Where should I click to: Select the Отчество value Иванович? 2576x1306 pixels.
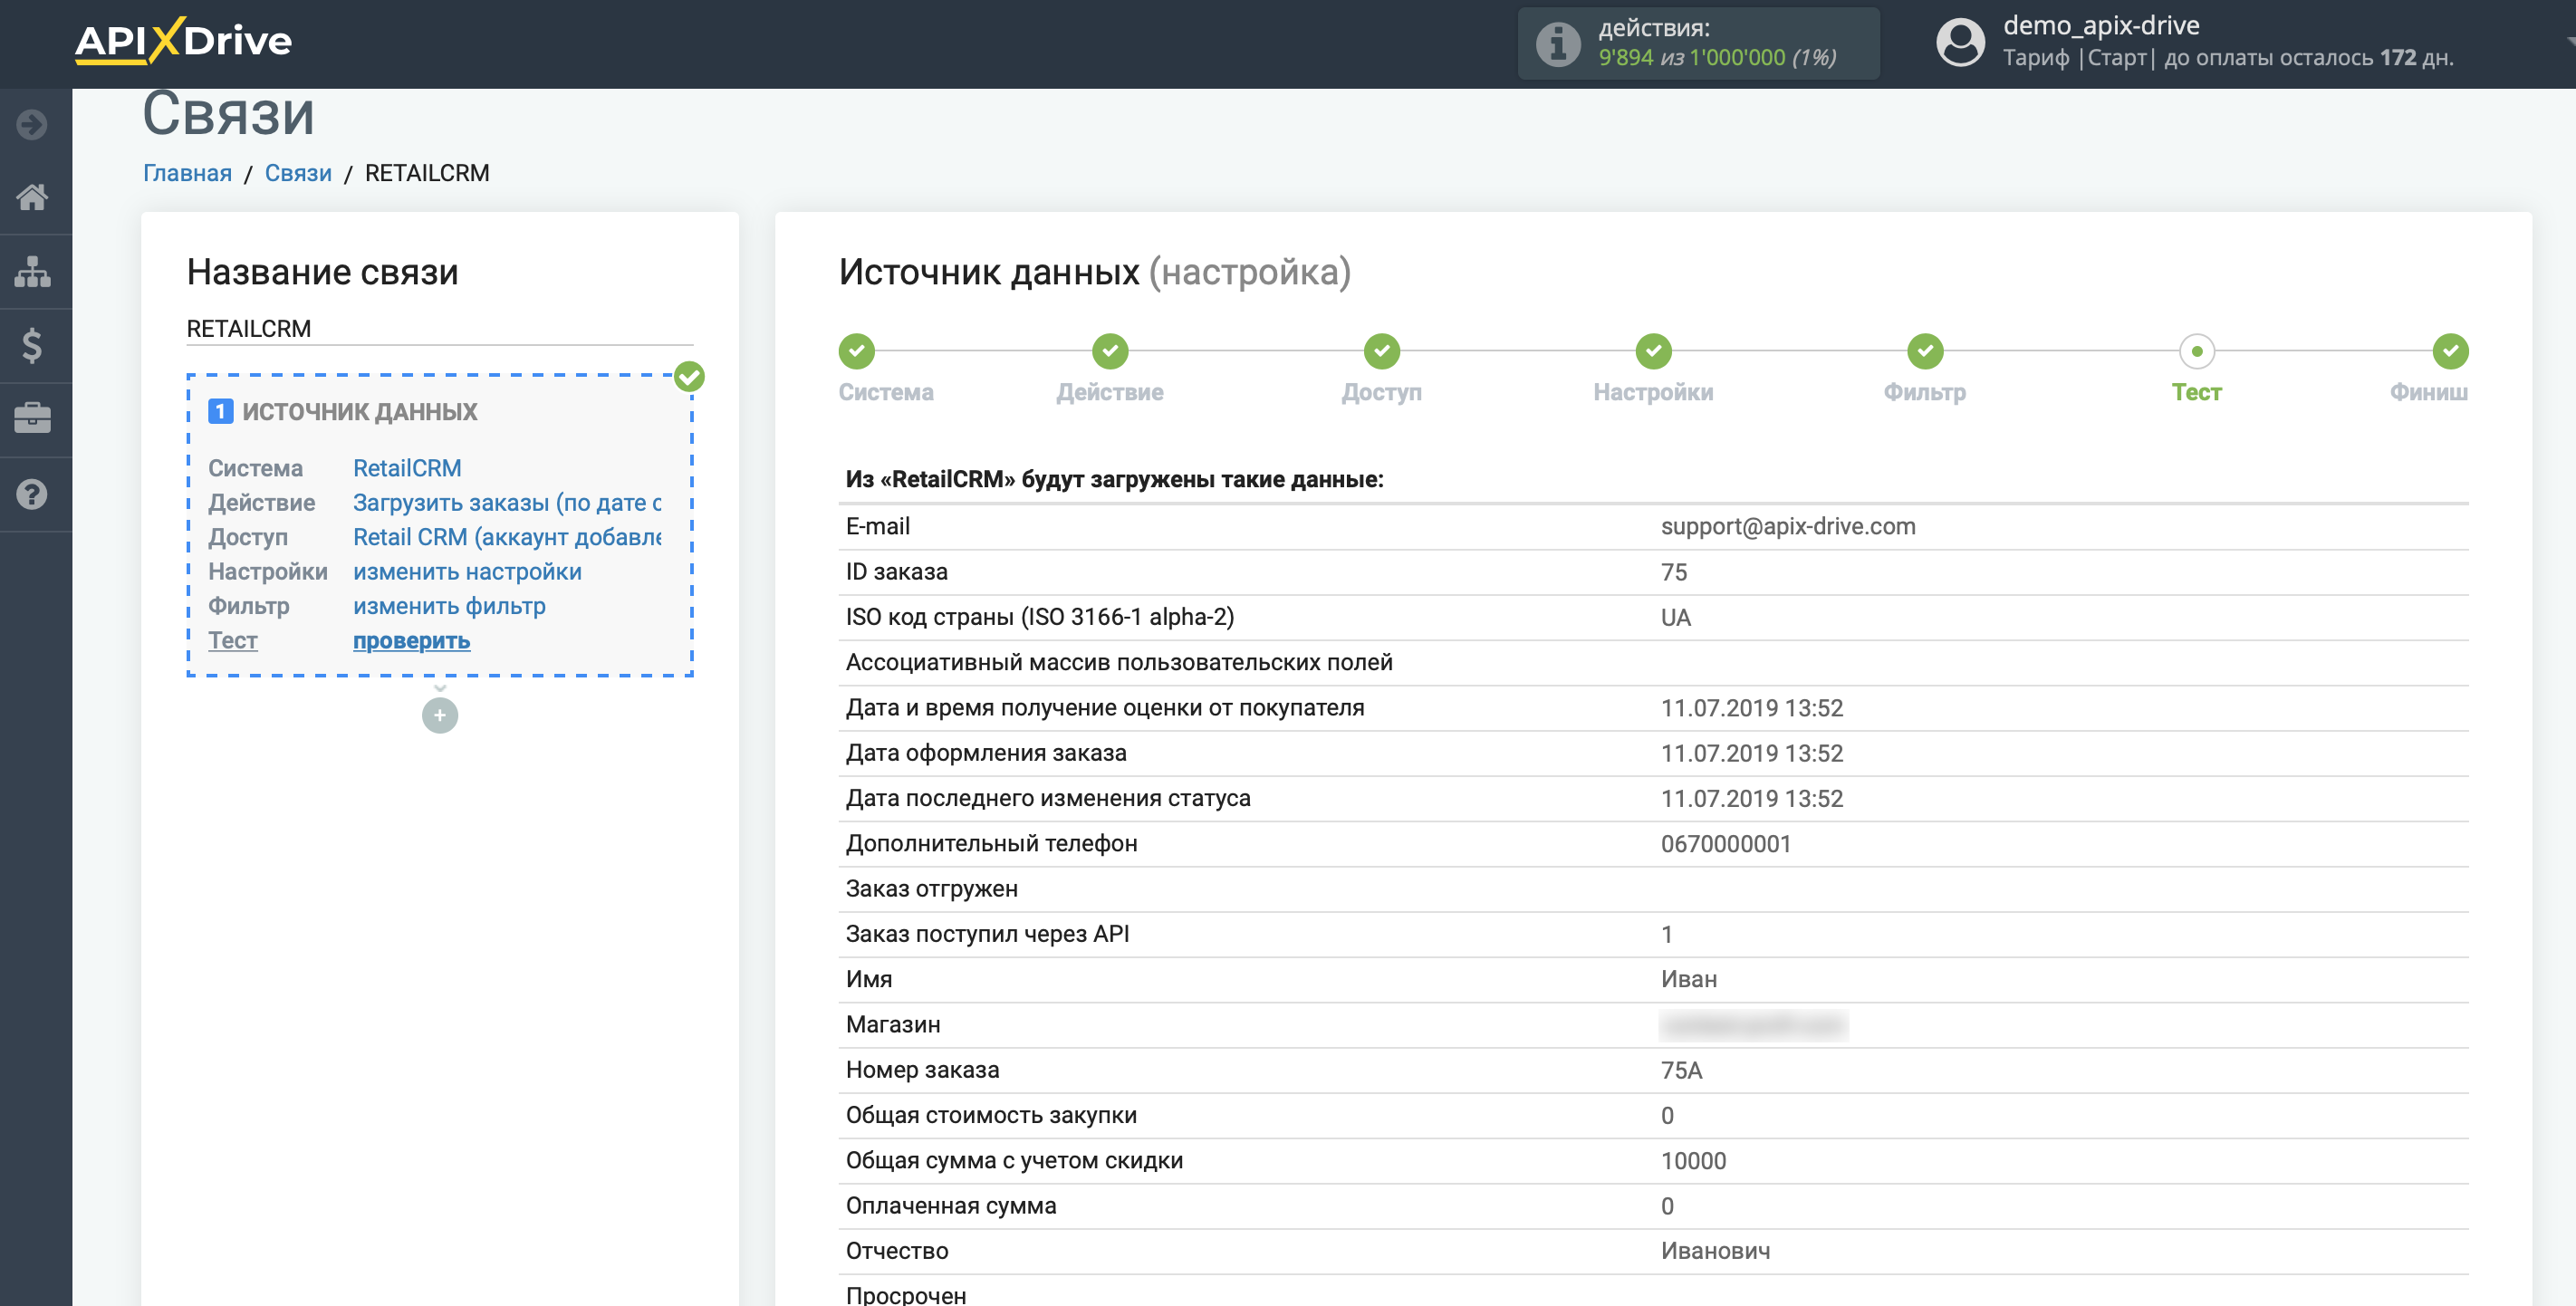pyautogui.click(x=1716, y=1251)
